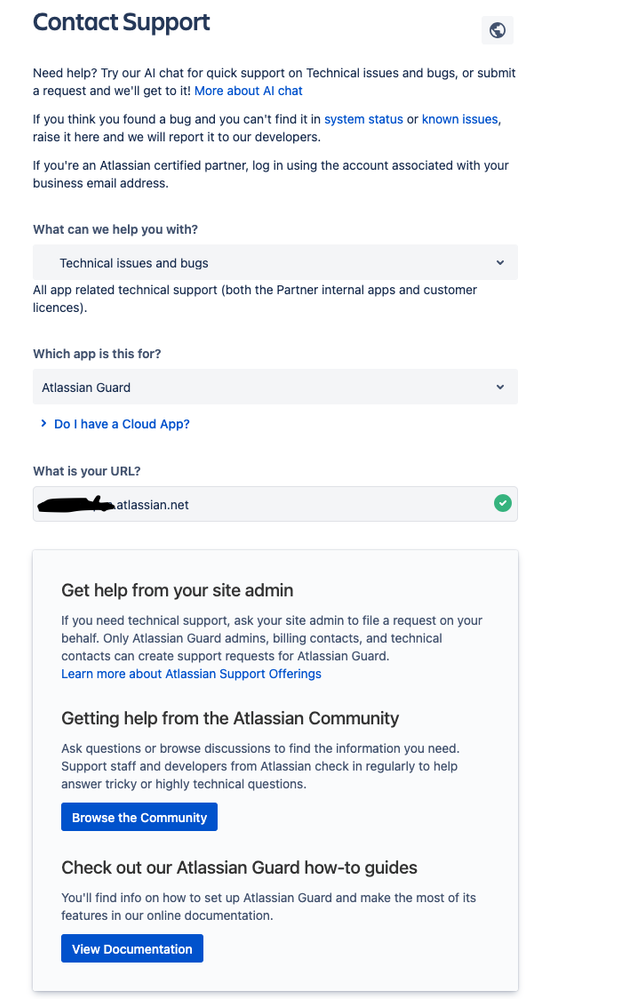
Task: Click the blue arrow next to "Do I have a Cloud App?"
Action: point(43,423)
